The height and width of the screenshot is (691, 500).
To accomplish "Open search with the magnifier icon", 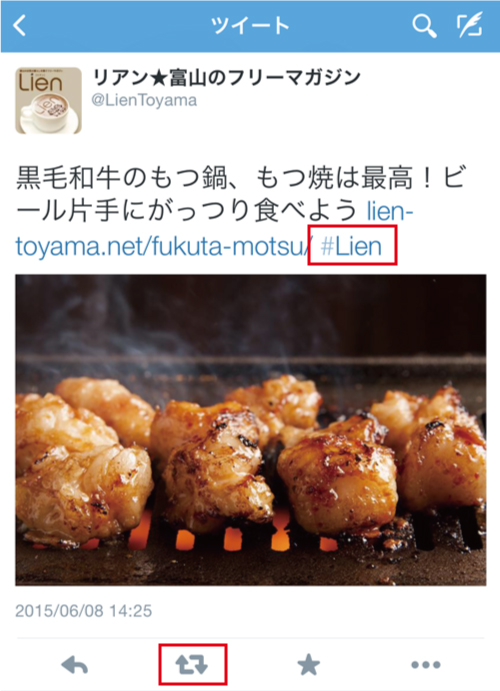I will click(424, 26).
